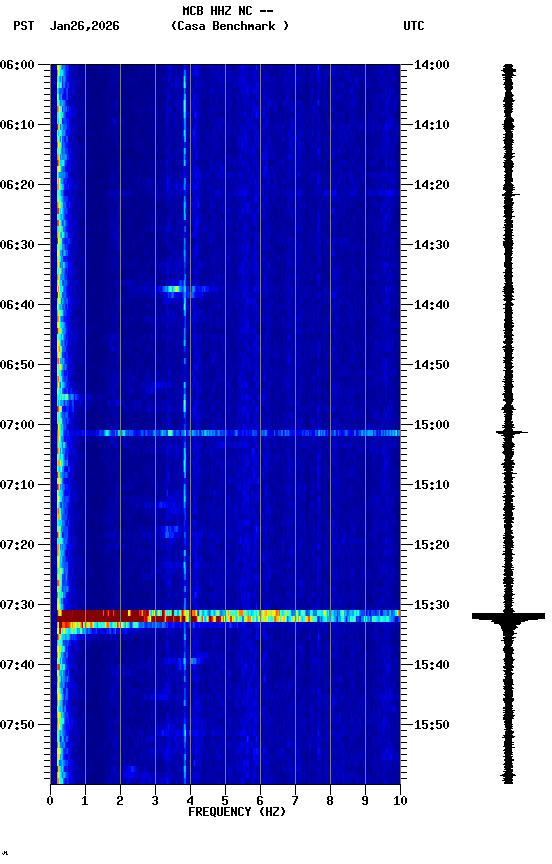
Task: Click the 06:00 PST time label
Action: click(17, 65)
